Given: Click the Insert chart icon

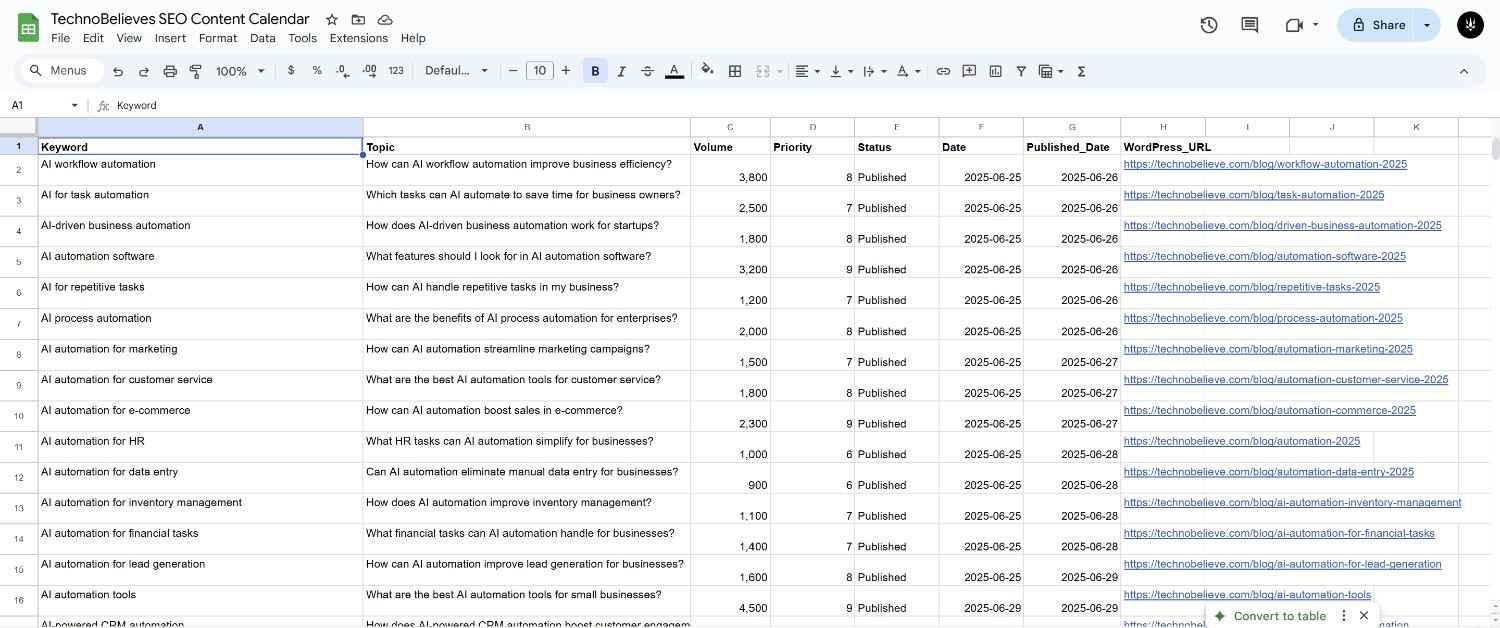Looking at the screenshot, I should point(995,71).
